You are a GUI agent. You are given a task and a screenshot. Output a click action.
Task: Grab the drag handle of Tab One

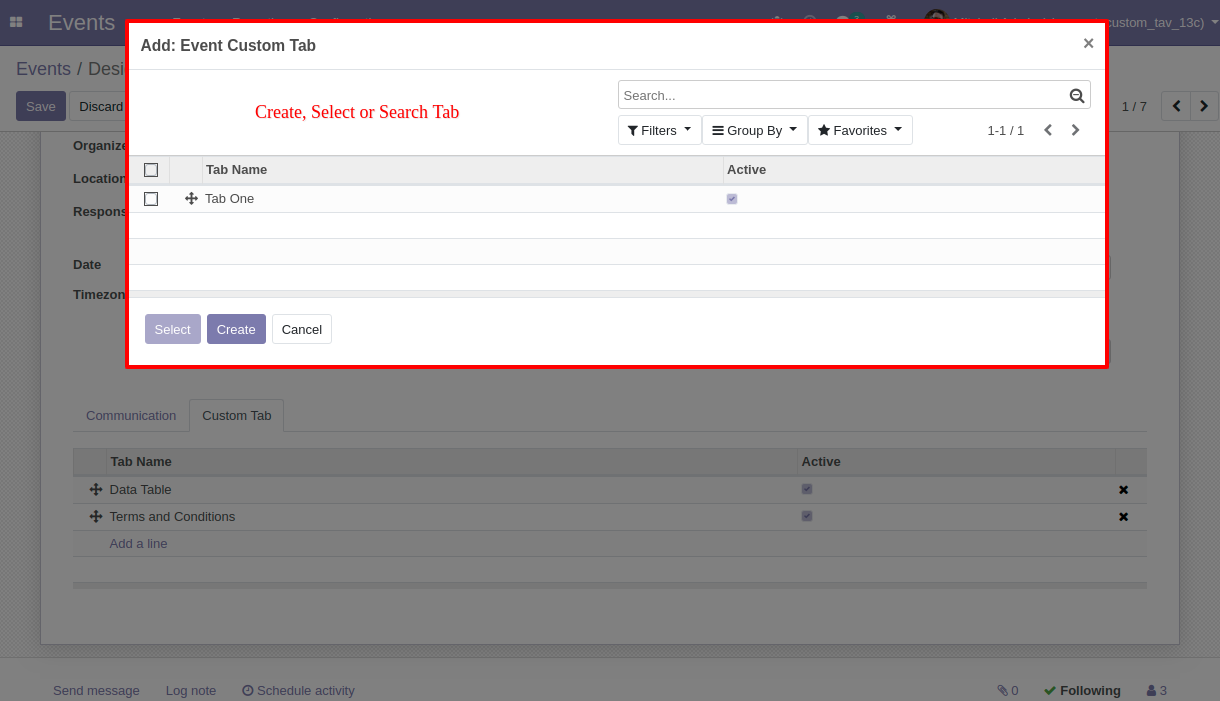[191, 199]
